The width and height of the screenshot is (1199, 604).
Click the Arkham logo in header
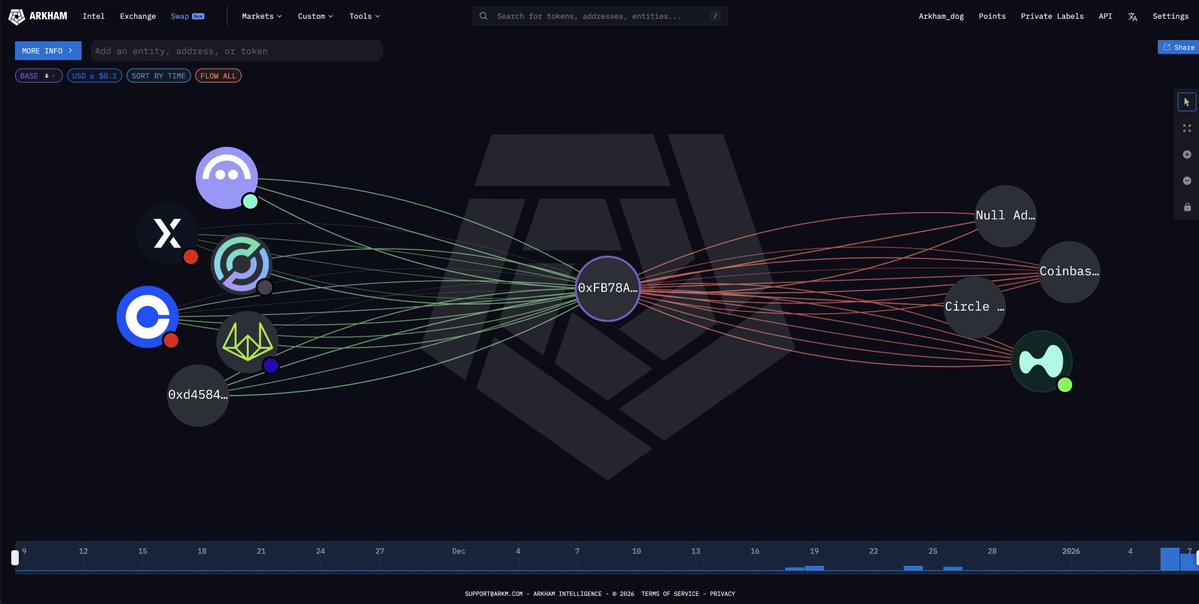[x=39, y=16]
